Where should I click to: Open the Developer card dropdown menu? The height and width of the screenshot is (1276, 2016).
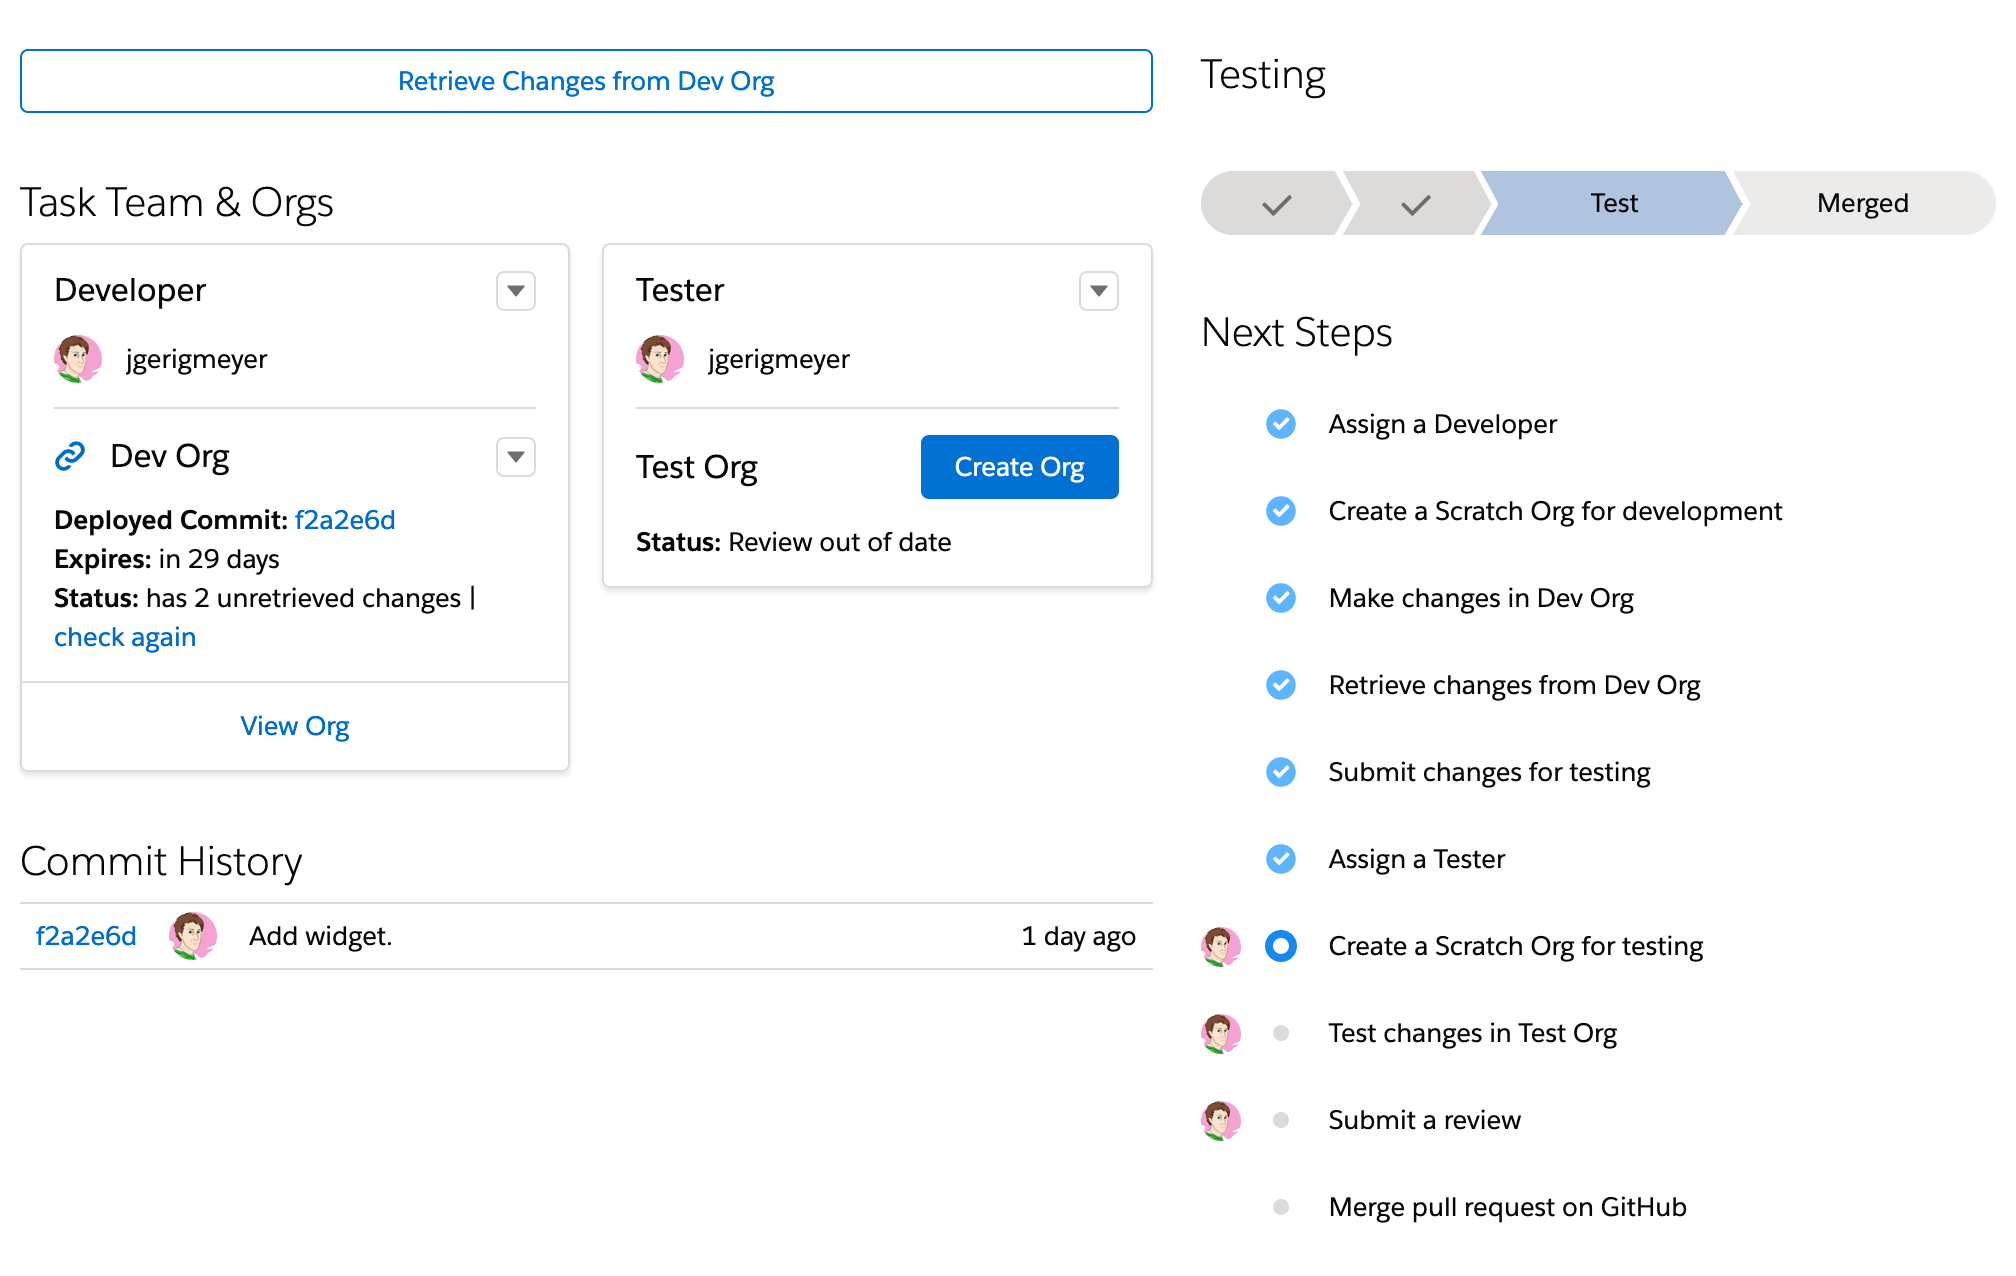click(x=516, y=291)
